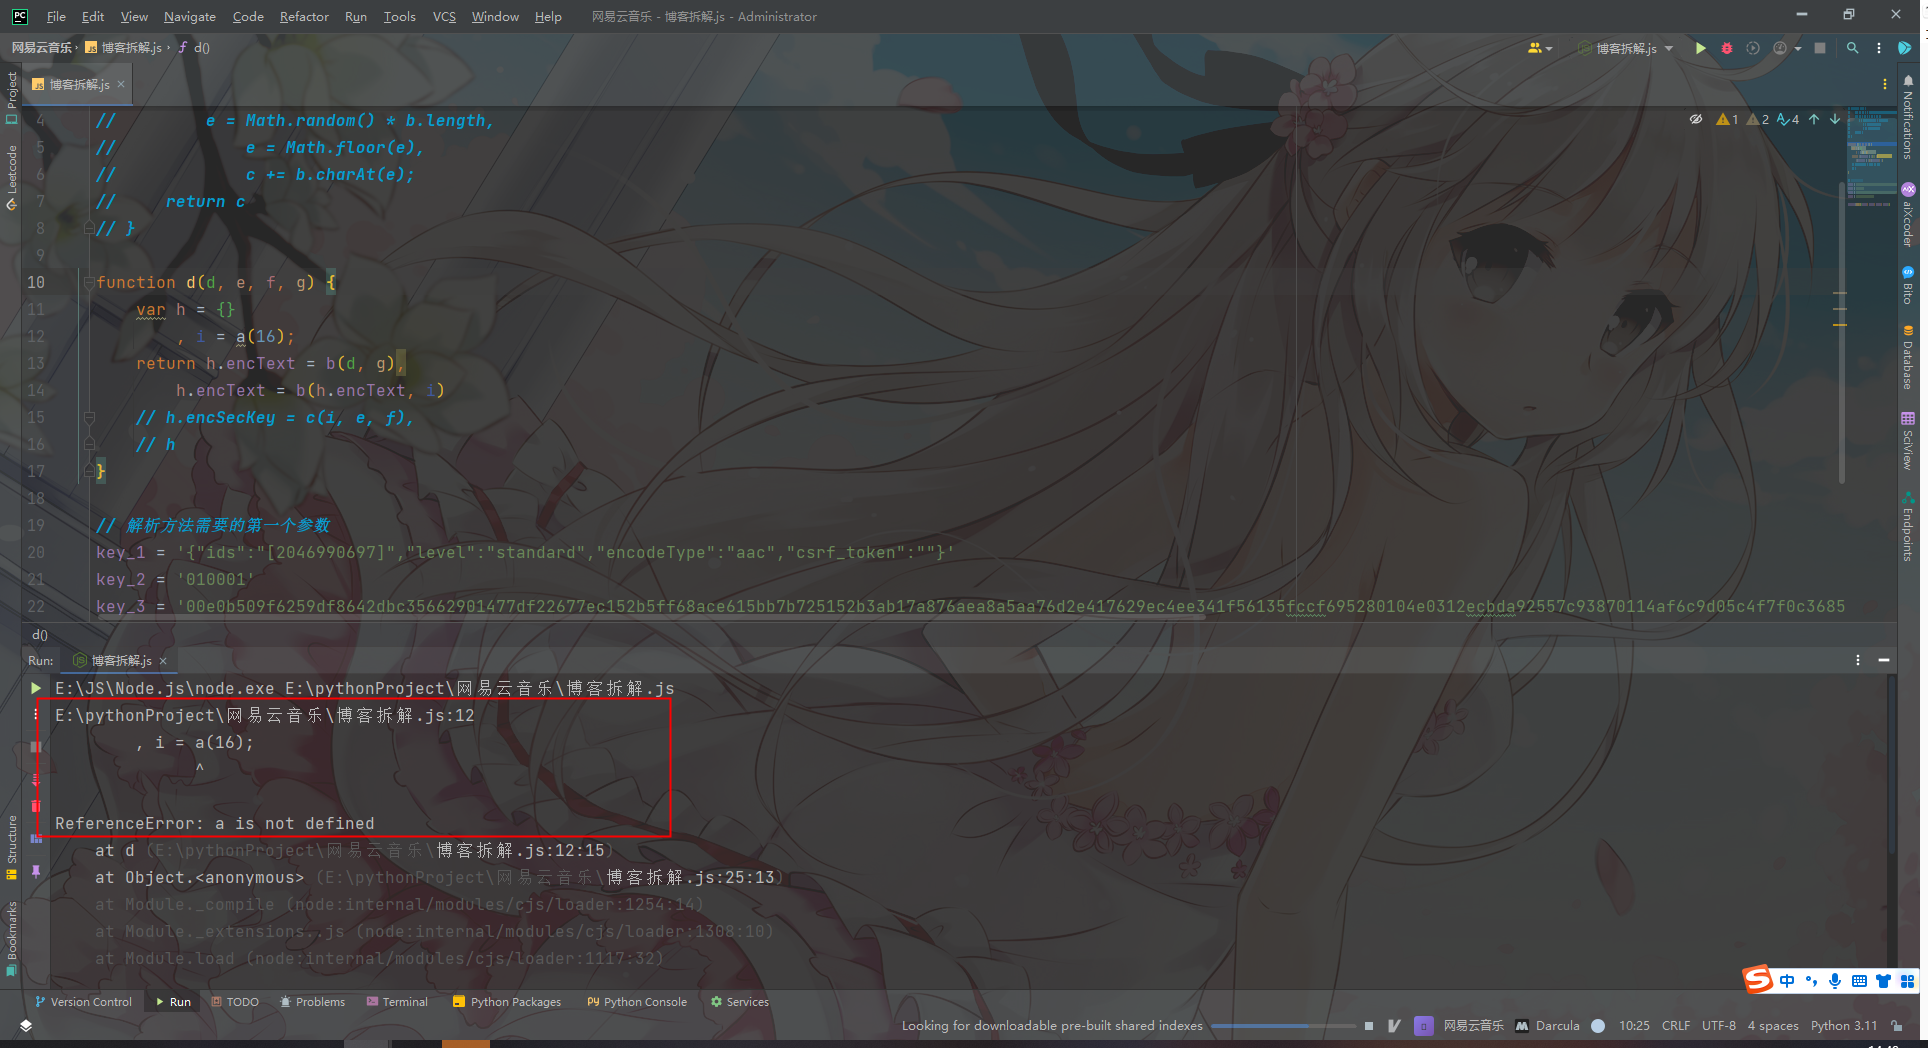Run with Coverage from the main toolbar

1753,48
